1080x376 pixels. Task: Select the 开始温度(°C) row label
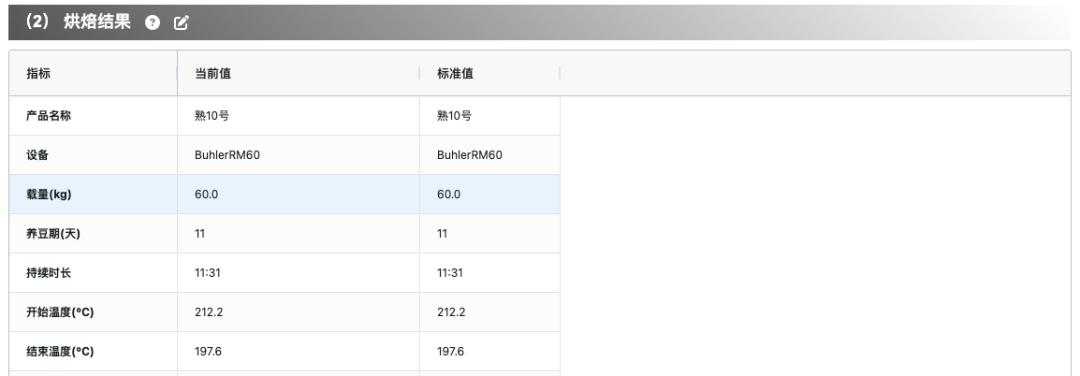coord(60,312)
